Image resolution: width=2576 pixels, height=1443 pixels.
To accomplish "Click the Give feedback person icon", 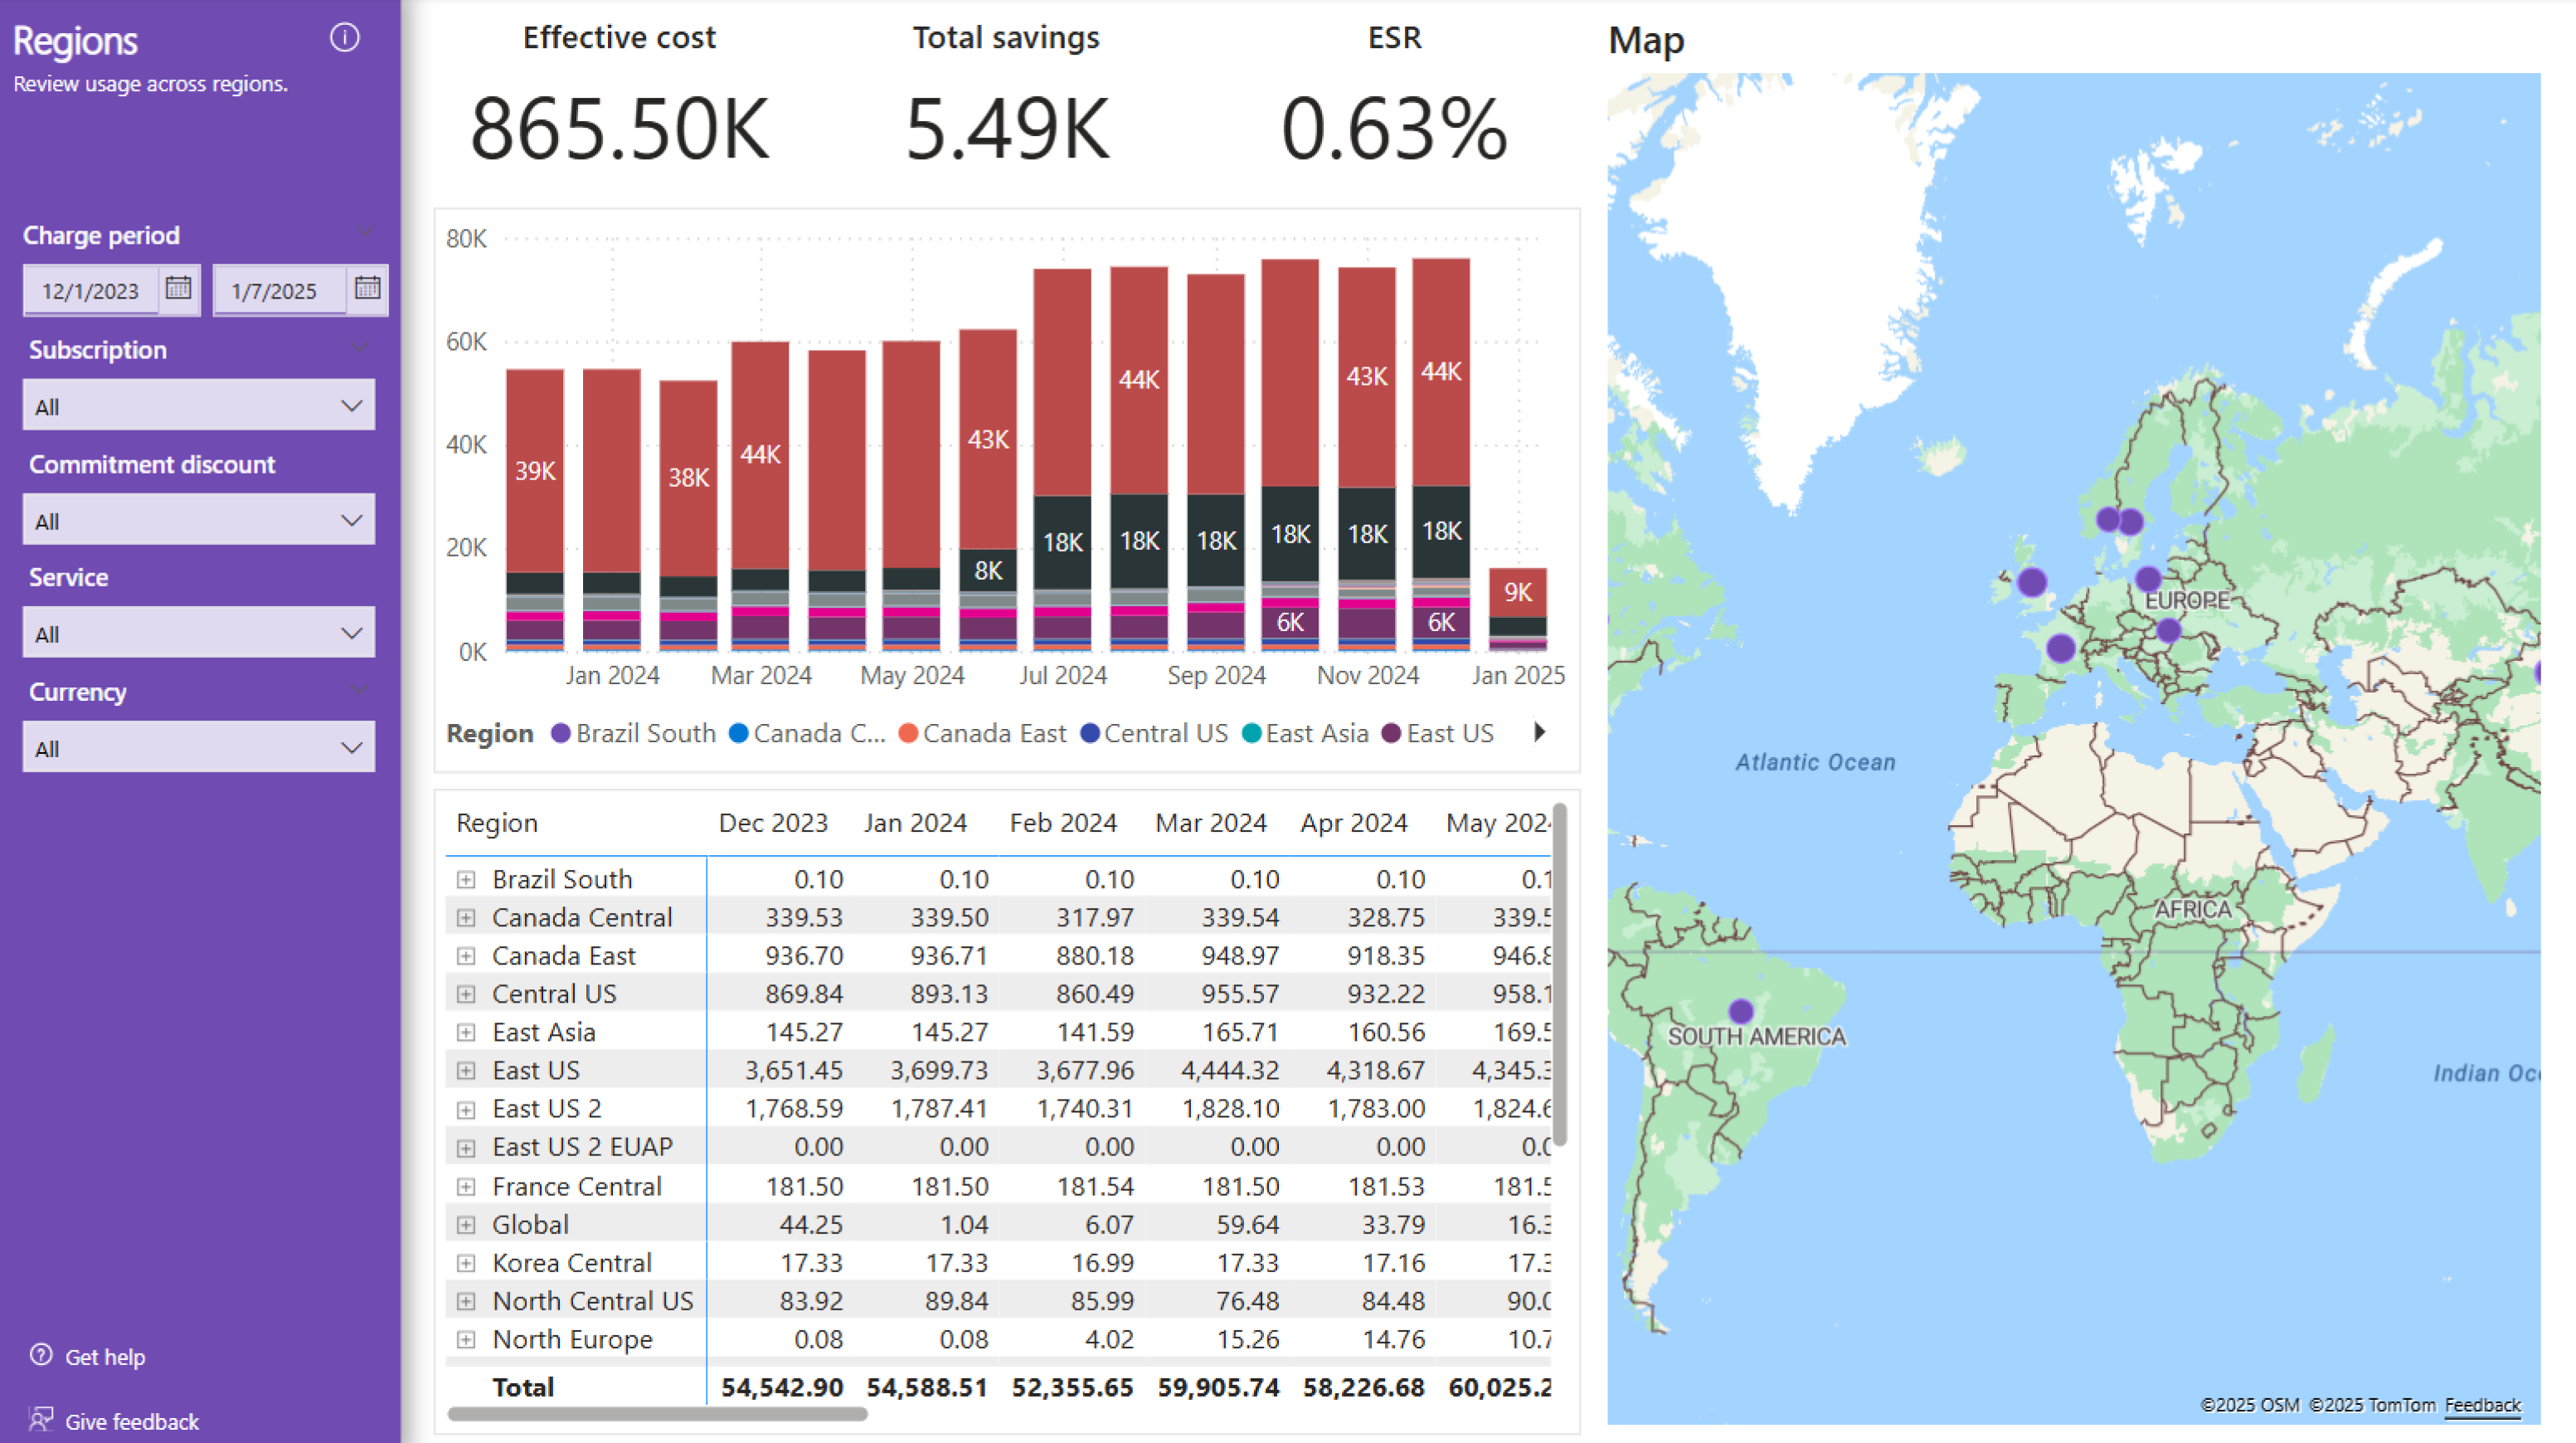I will click(41, 1419).
